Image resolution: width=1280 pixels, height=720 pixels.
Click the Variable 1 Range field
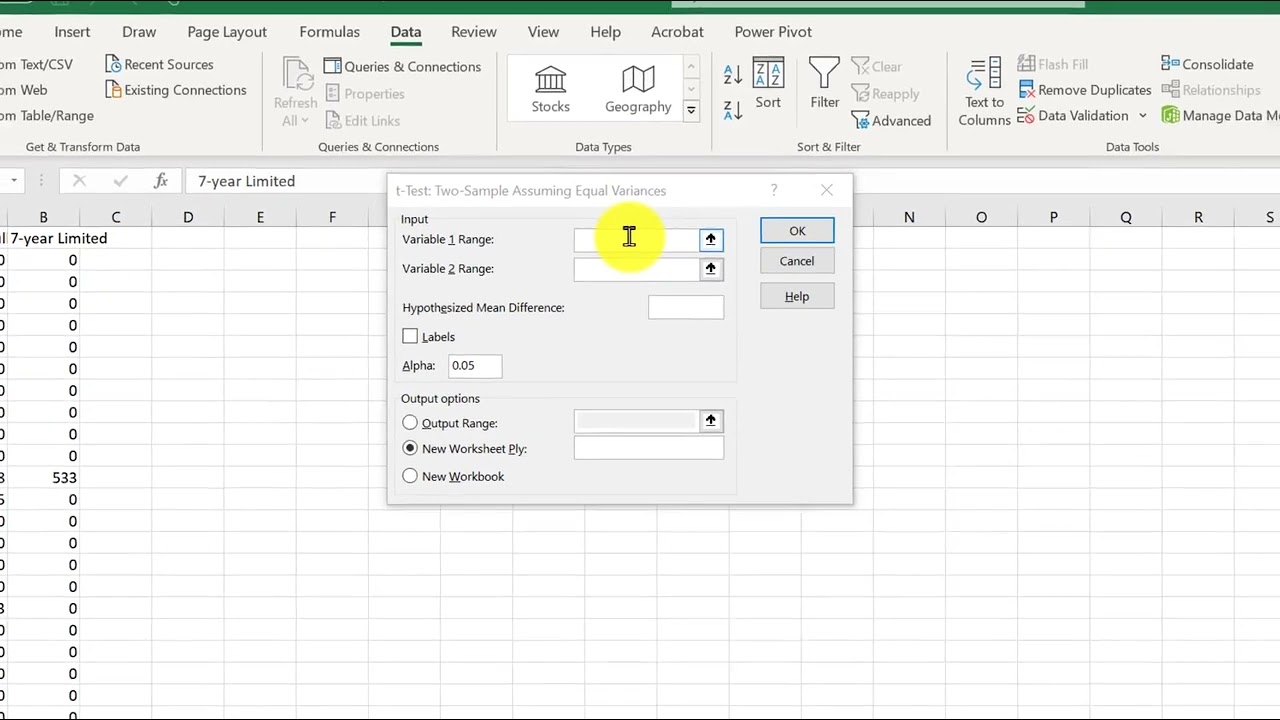coord(637,240)
